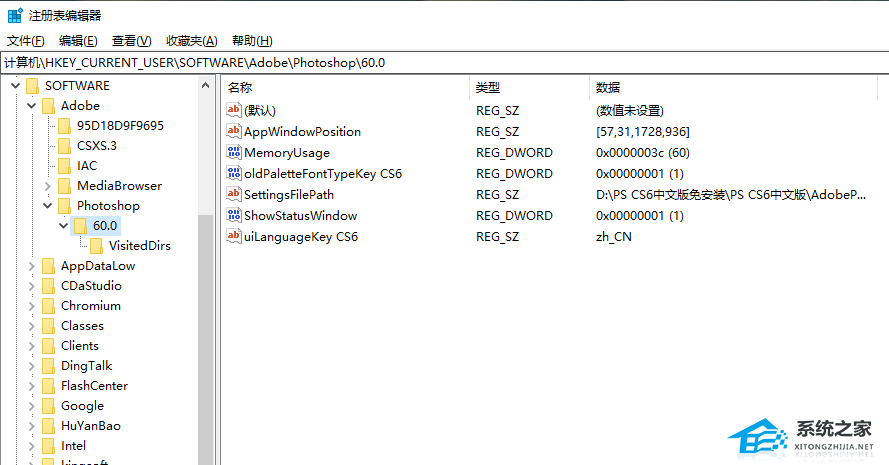The width and height of the screenshot is (889, 465).
Task: Click the ShowStatusWindow DWORD icon
Action: click(x=234, y=215)
